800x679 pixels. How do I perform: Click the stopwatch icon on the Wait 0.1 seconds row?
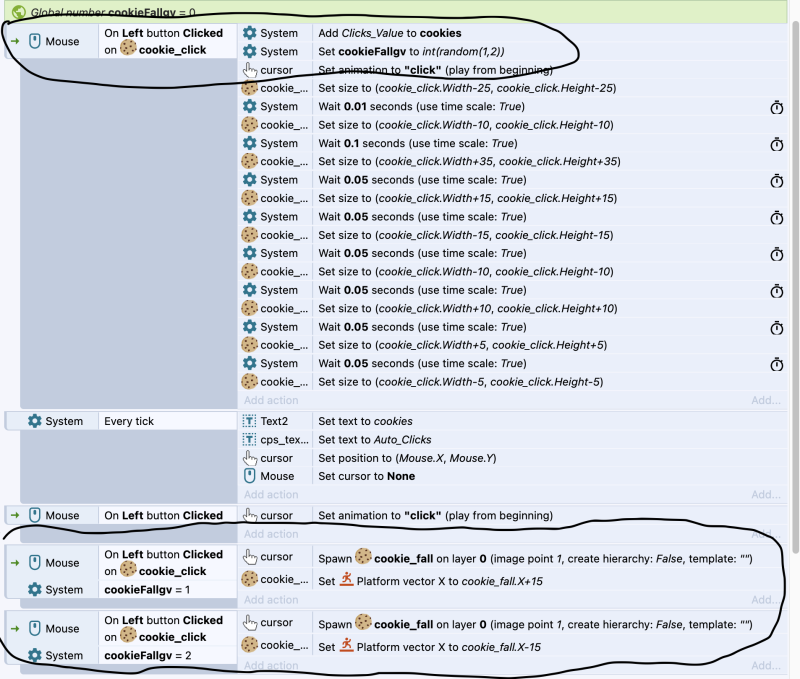(777, 144)
